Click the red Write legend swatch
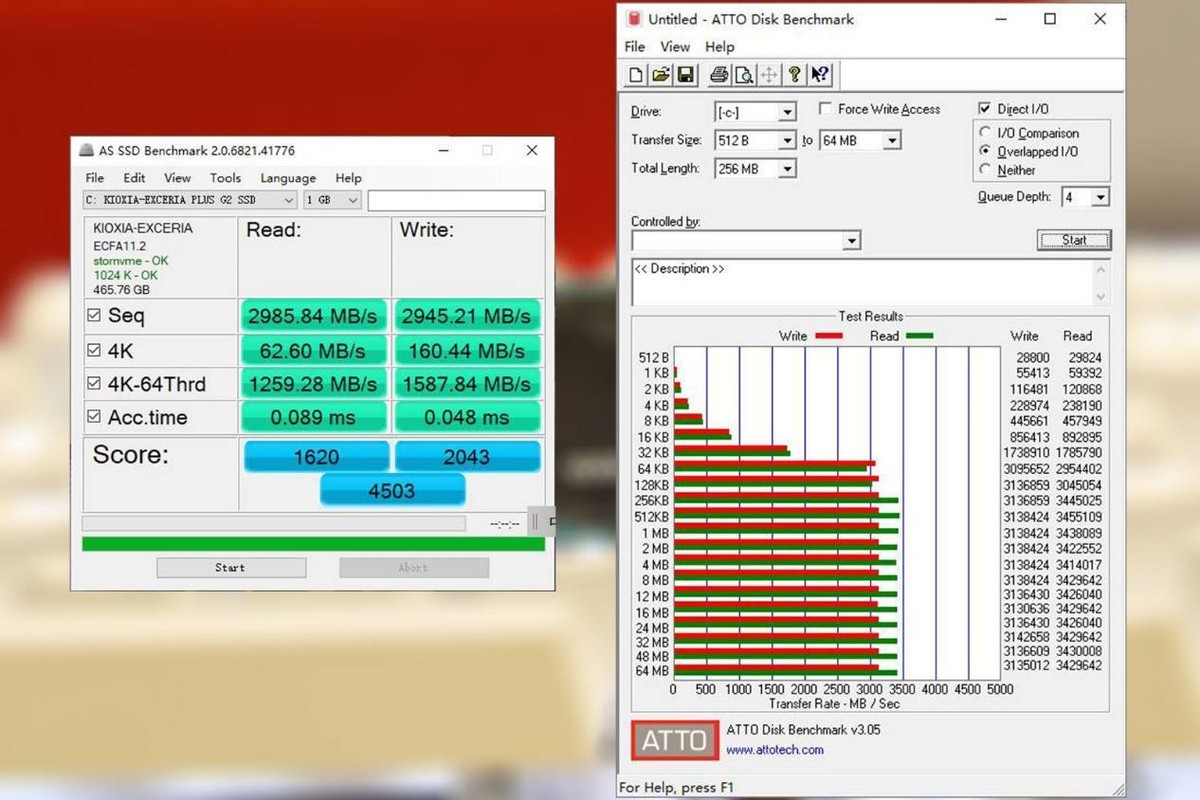 829,336
